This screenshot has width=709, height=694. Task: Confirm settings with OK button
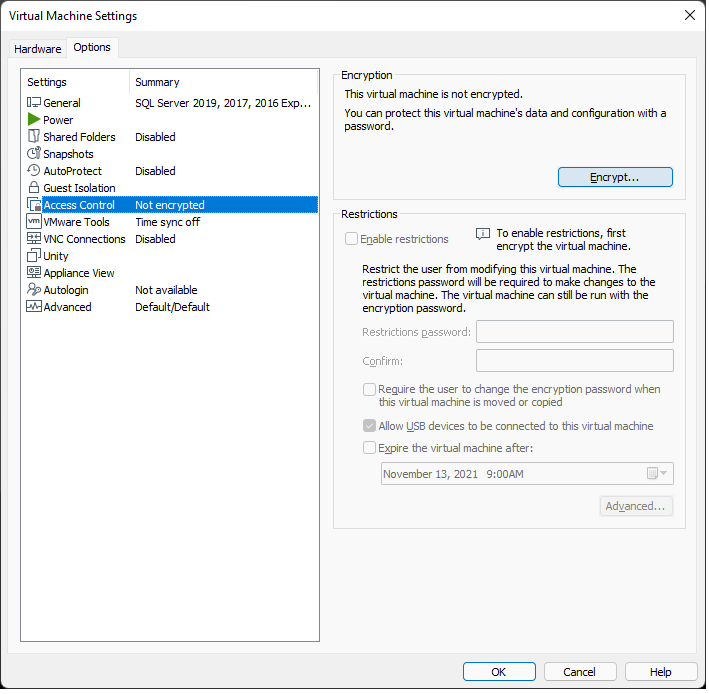[501, 674]
